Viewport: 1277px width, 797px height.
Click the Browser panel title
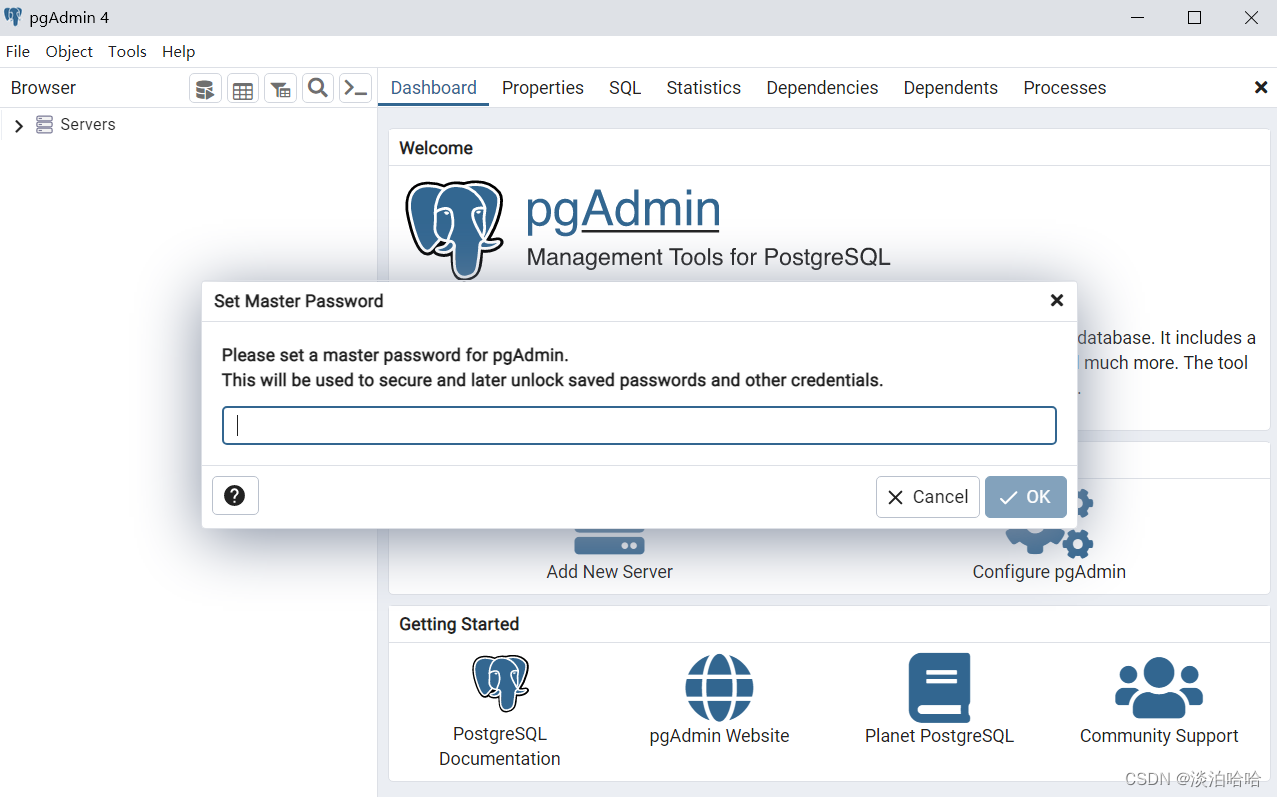43,88
